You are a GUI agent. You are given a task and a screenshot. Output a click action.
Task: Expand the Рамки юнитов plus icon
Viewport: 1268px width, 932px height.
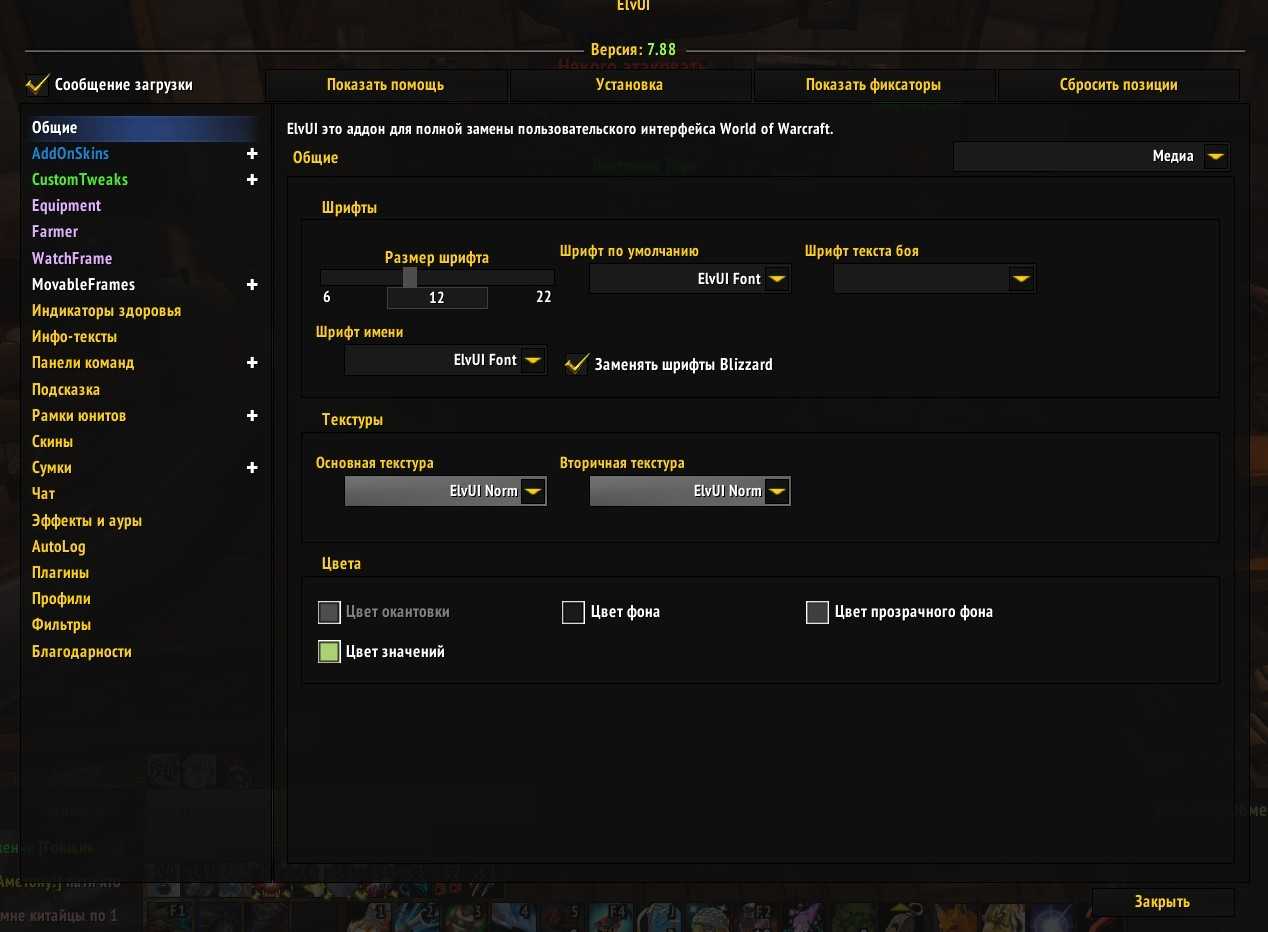(x=252, y=416)
